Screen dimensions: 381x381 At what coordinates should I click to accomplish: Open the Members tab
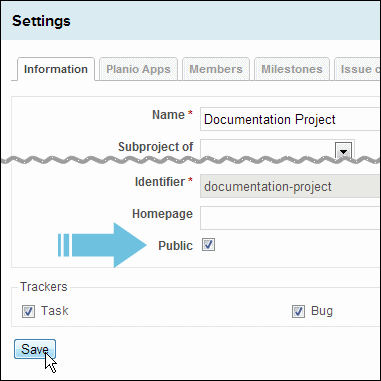point(216,69)
